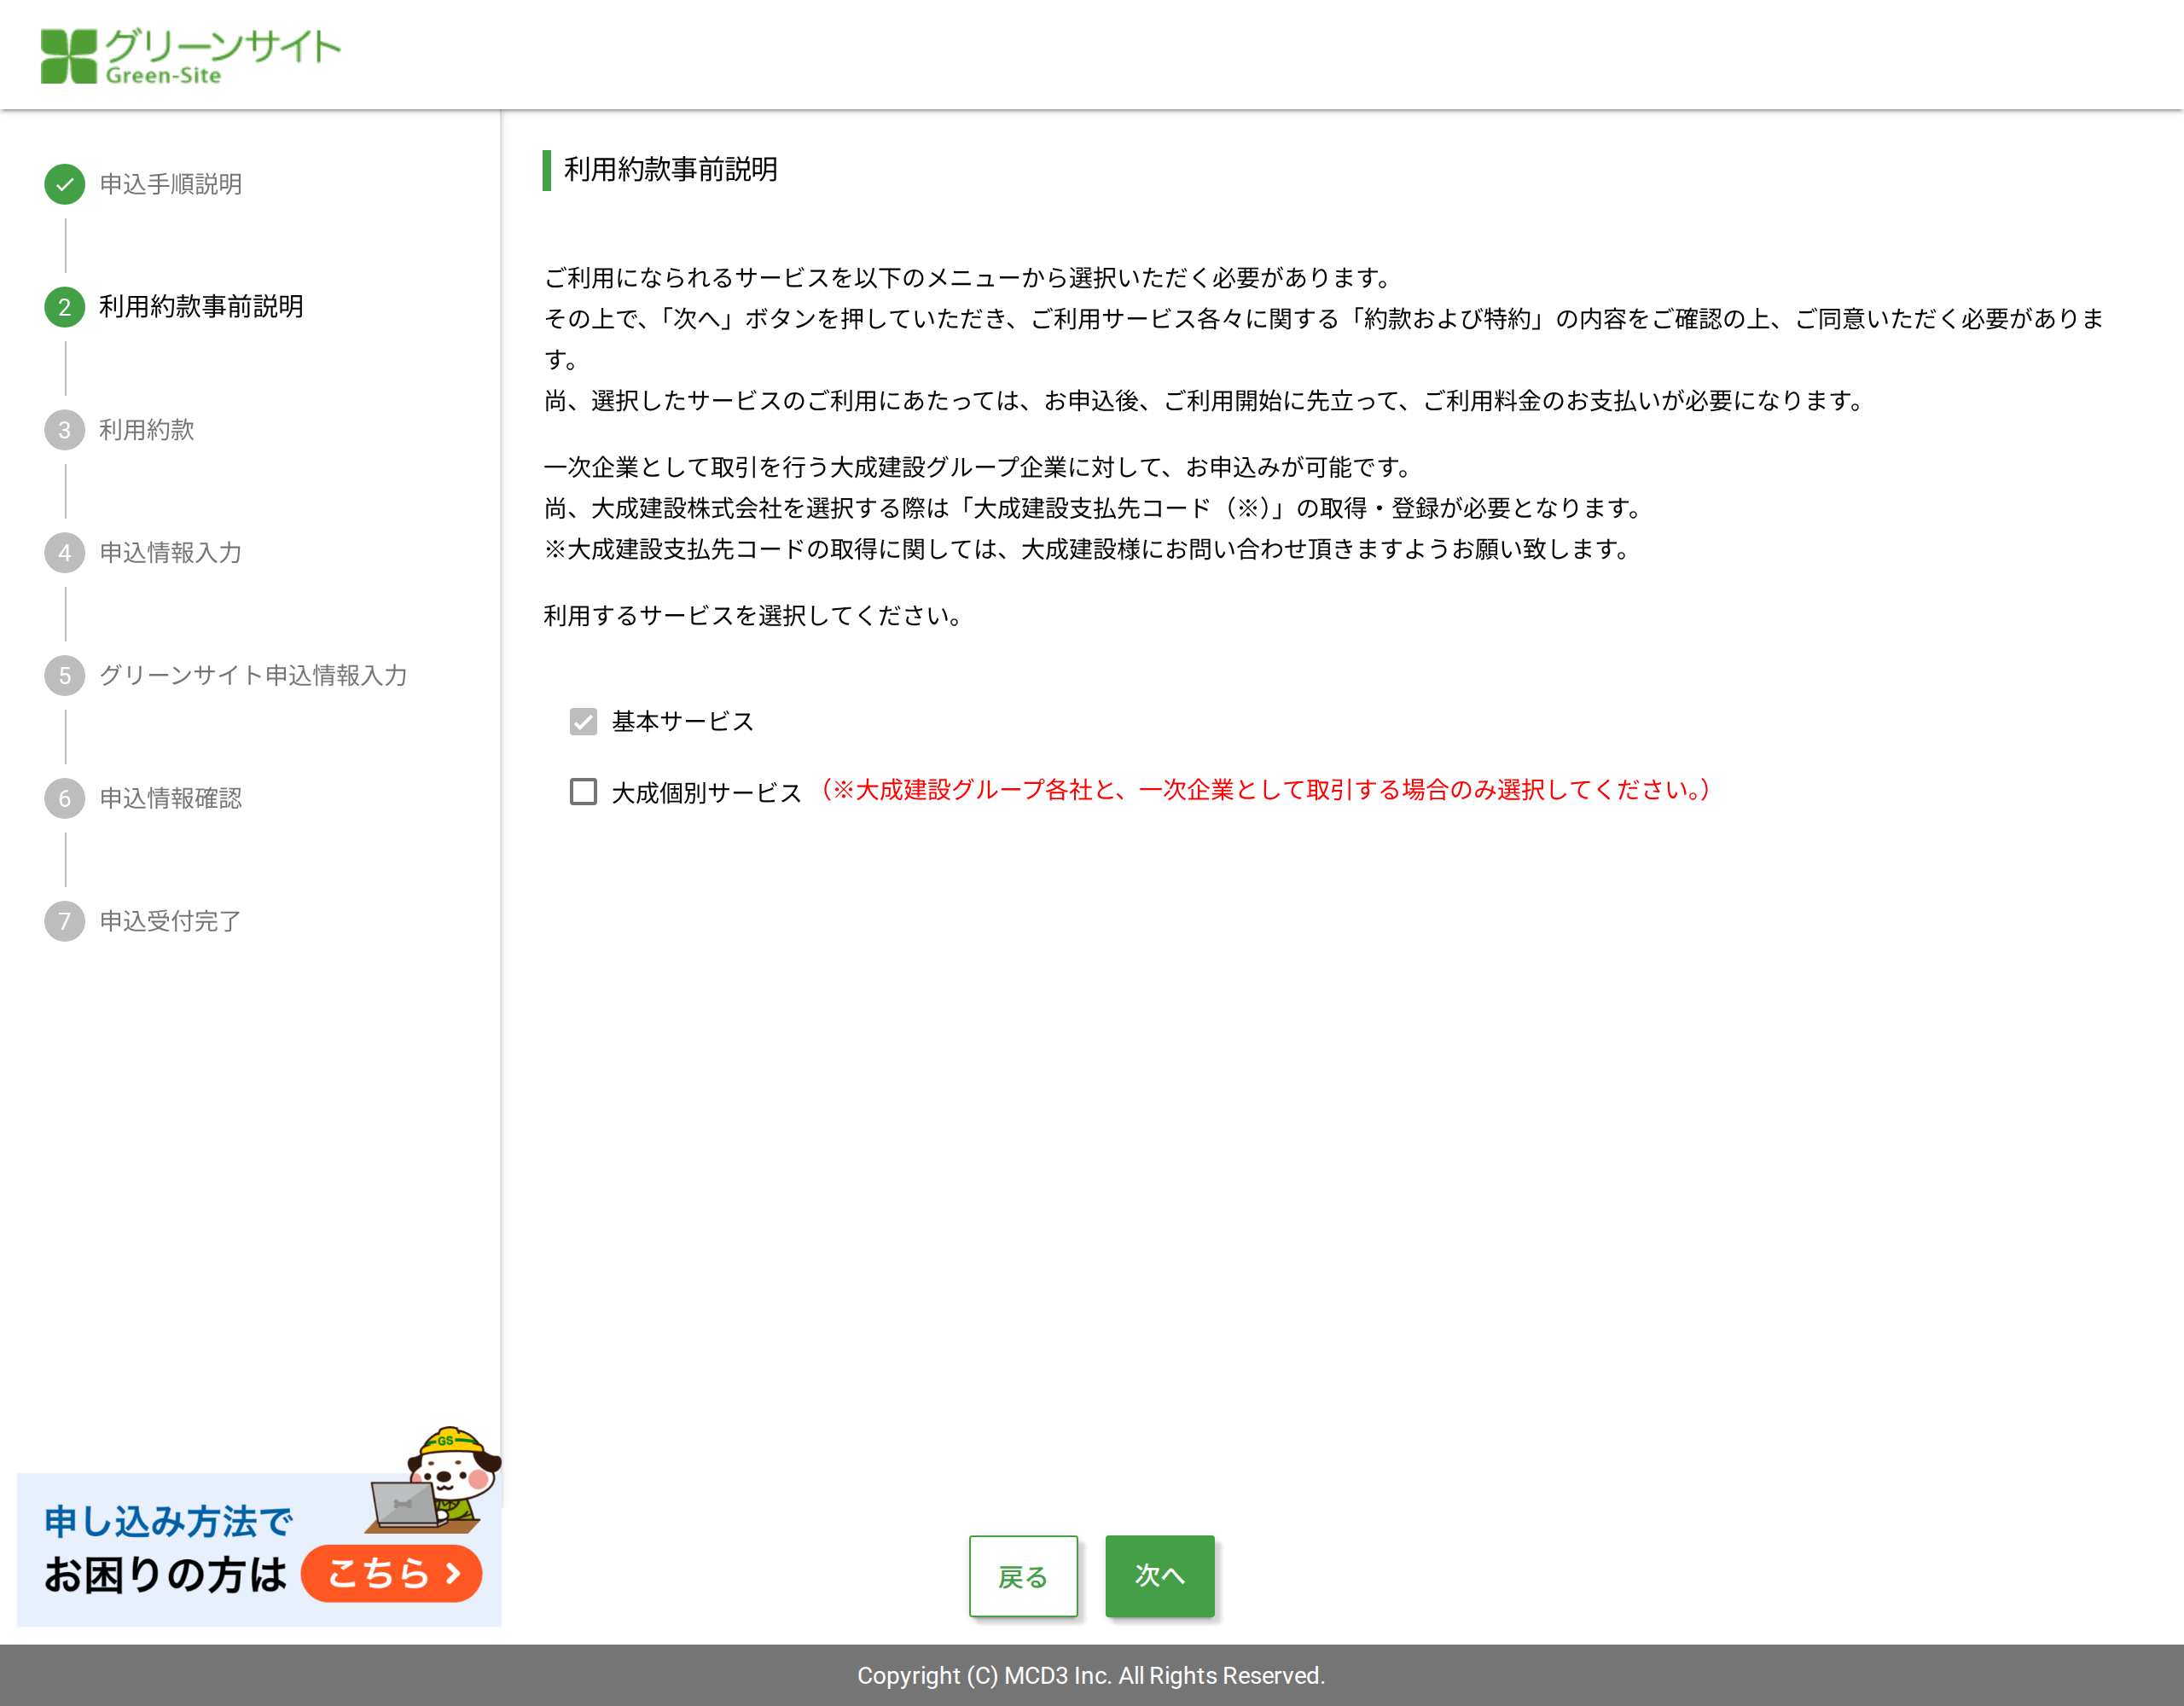Click the Green-Site clover logo

(x=190, y=56)
